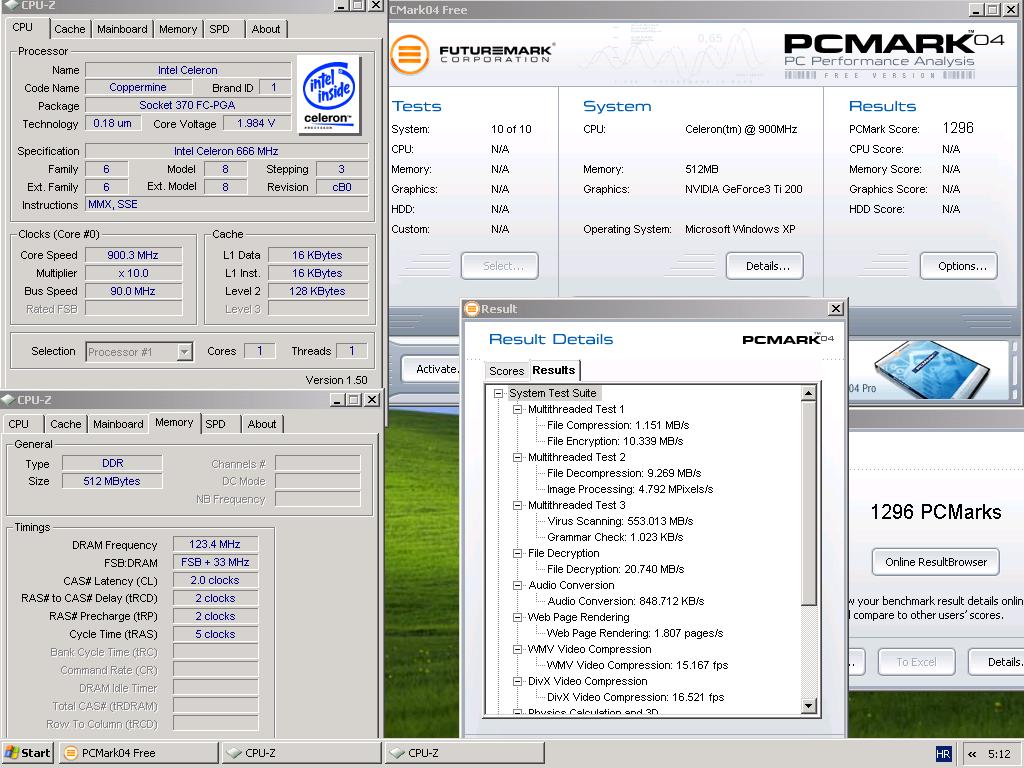Screen dimensions: 1024x768
Task: Collapse the WMV Video Compression node
Action: click(517, 649)
